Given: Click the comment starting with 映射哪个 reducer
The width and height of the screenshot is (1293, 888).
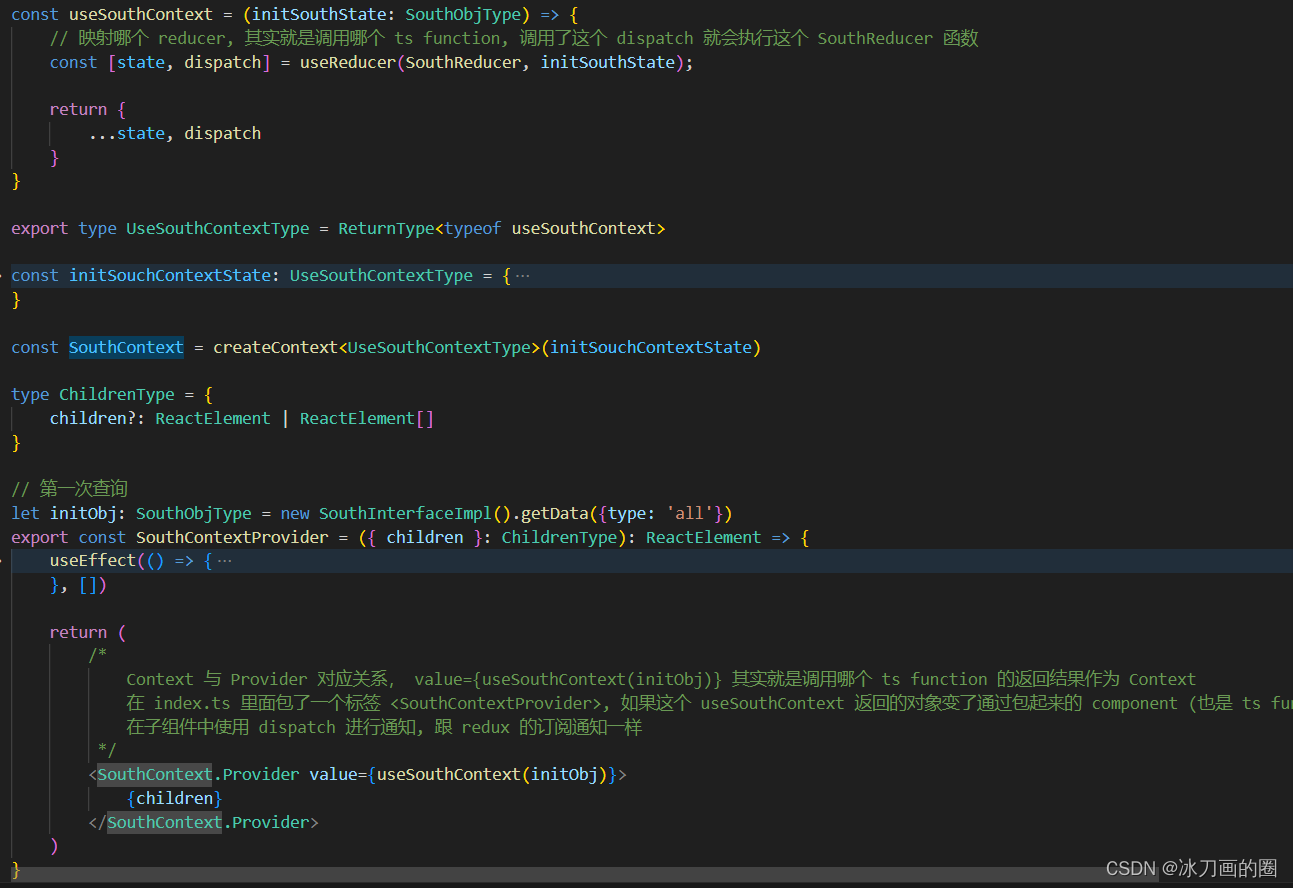Looking at the screenshot, I should point(514,38).
